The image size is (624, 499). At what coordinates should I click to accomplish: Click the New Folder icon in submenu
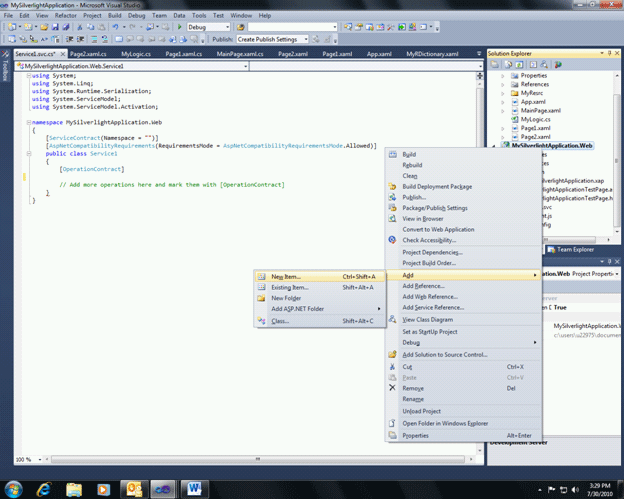coord(262,298)
